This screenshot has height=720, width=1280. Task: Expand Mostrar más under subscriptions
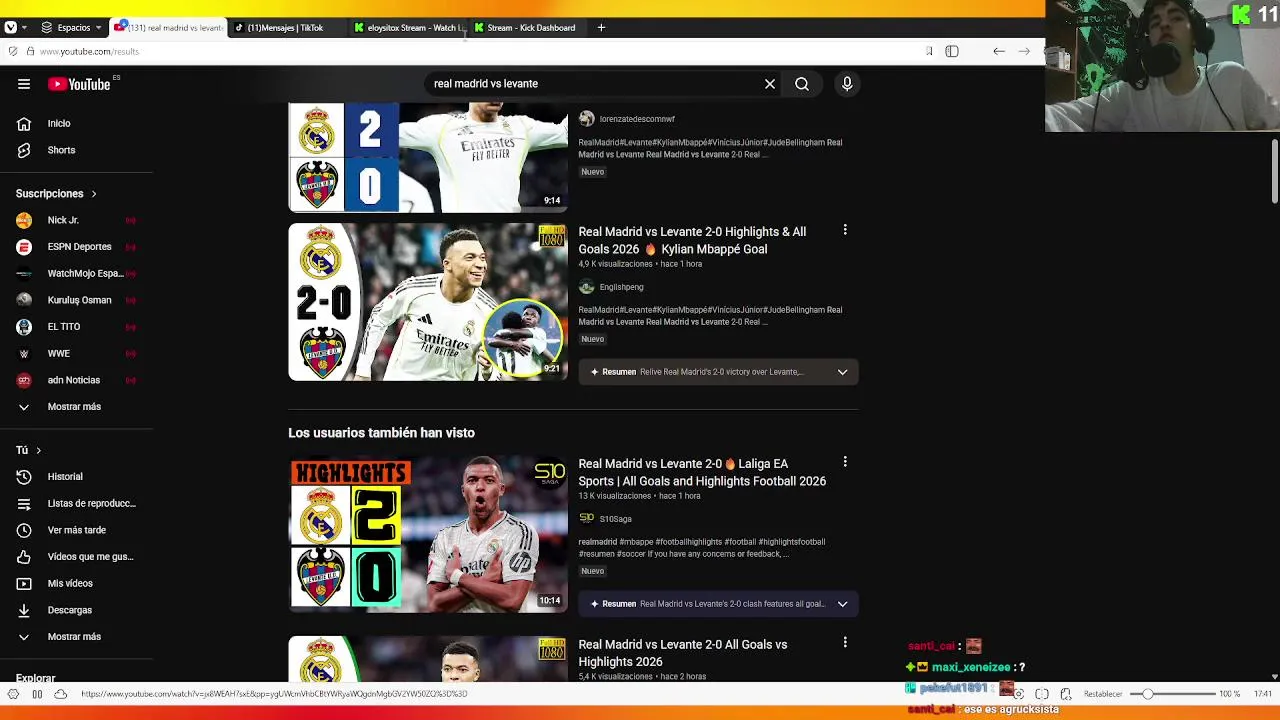(76, 407)
